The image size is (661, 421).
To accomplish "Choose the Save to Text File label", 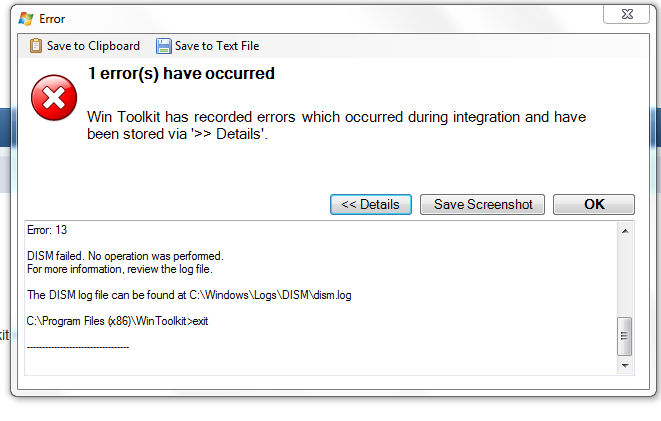I will point(217,46).
